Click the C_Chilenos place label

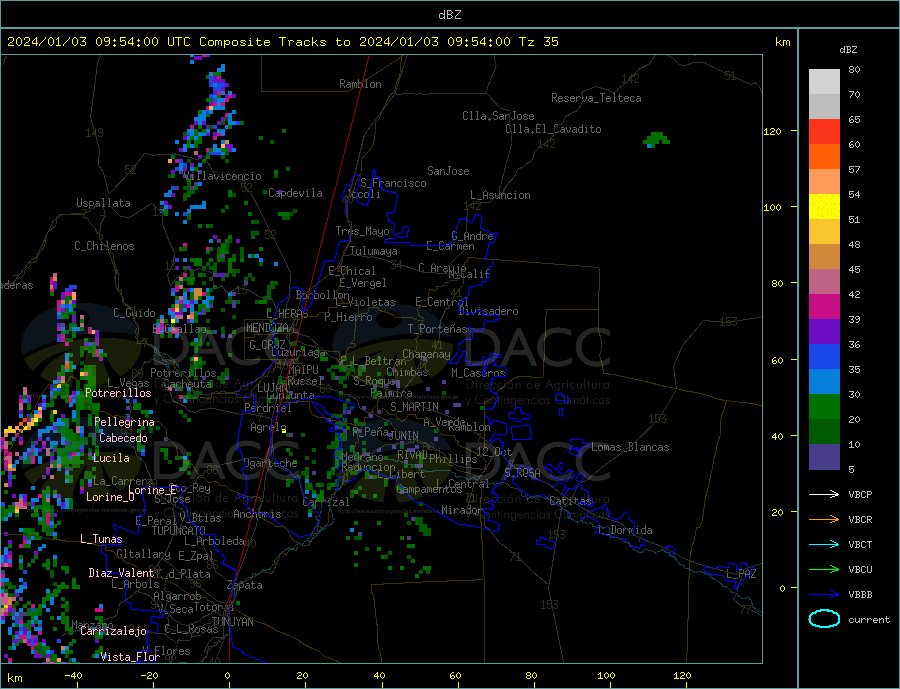point(104,246)
